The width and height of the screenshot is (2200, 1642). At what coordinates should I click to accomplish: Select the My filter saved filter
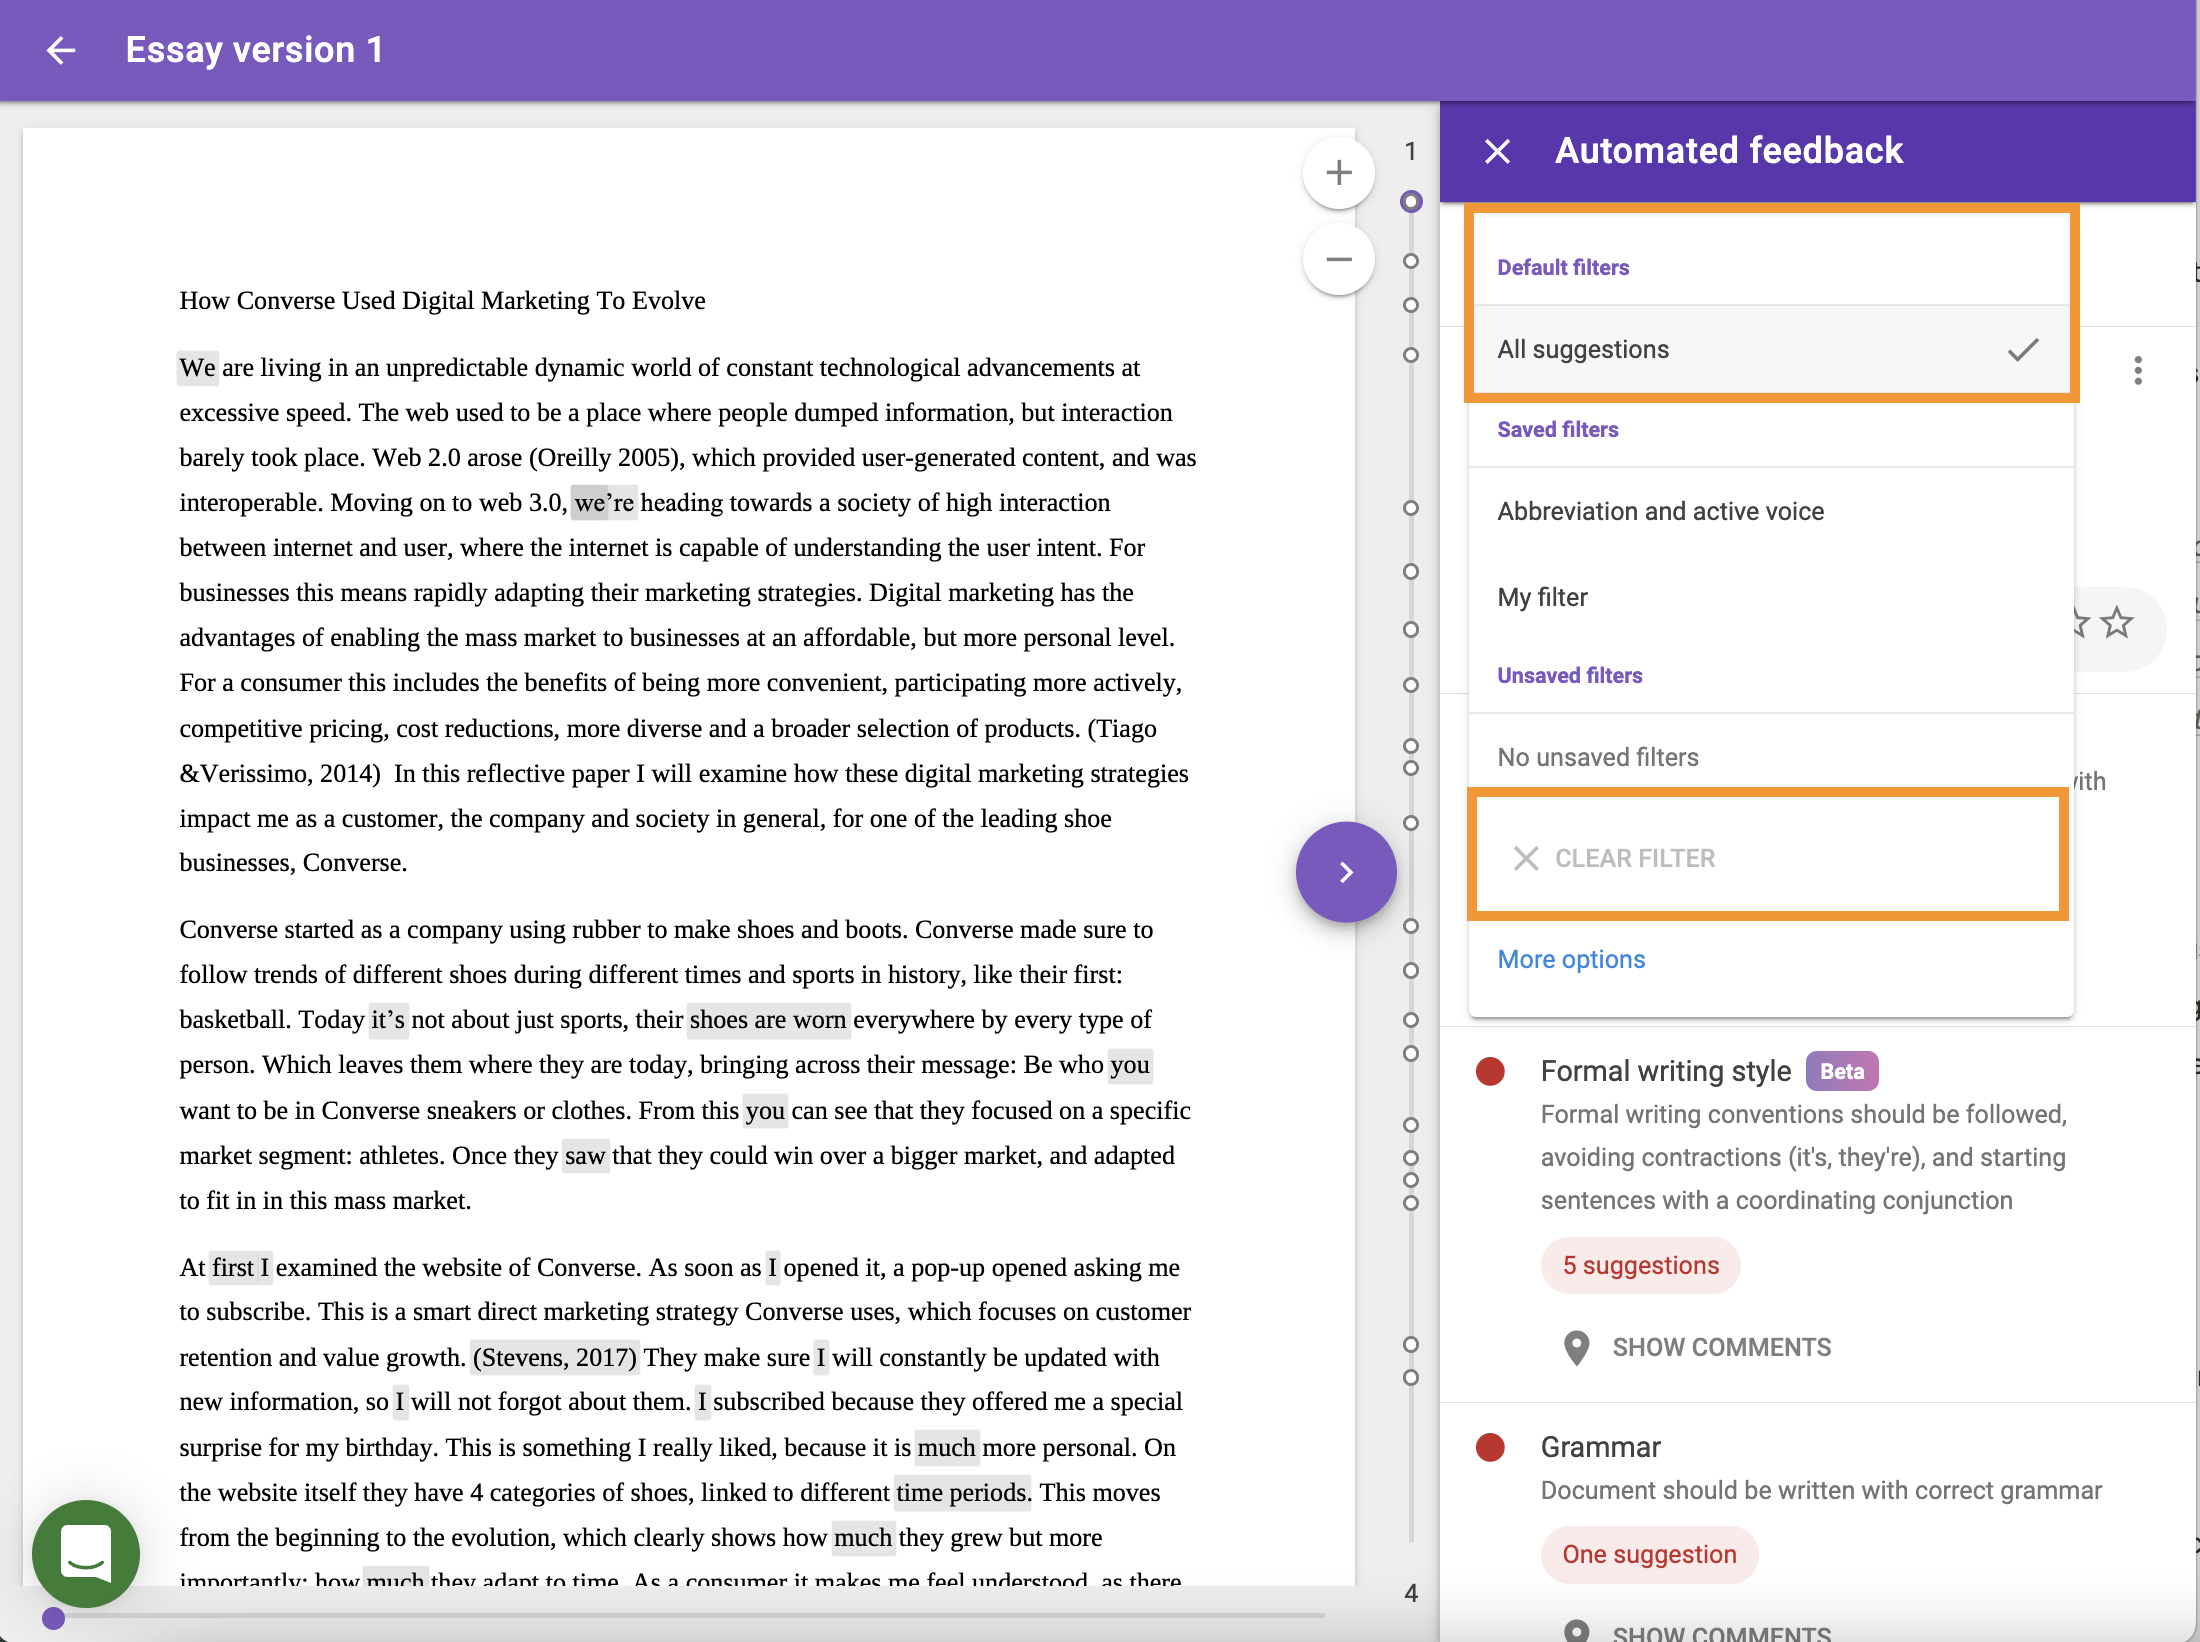pos(1770,597)
